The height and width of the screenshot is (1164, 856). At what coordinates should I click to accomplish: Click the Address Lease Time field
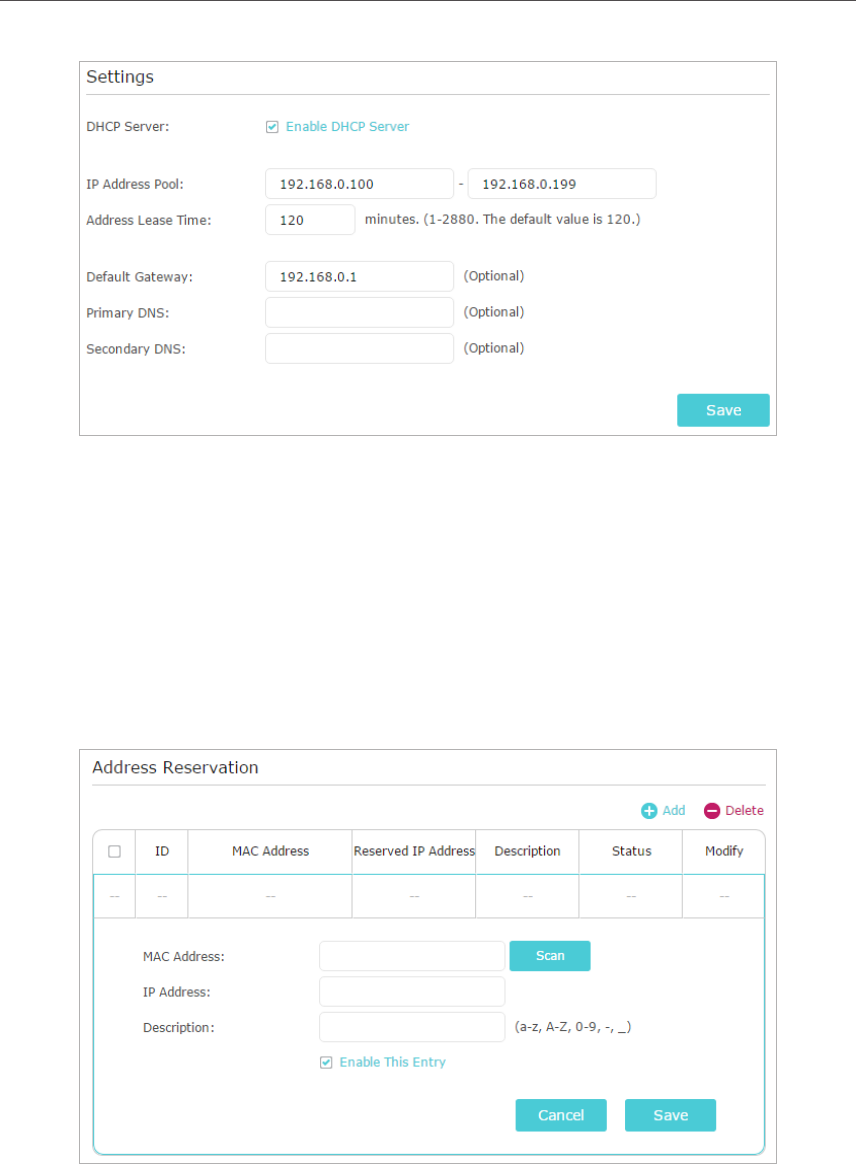click(310, 220)
